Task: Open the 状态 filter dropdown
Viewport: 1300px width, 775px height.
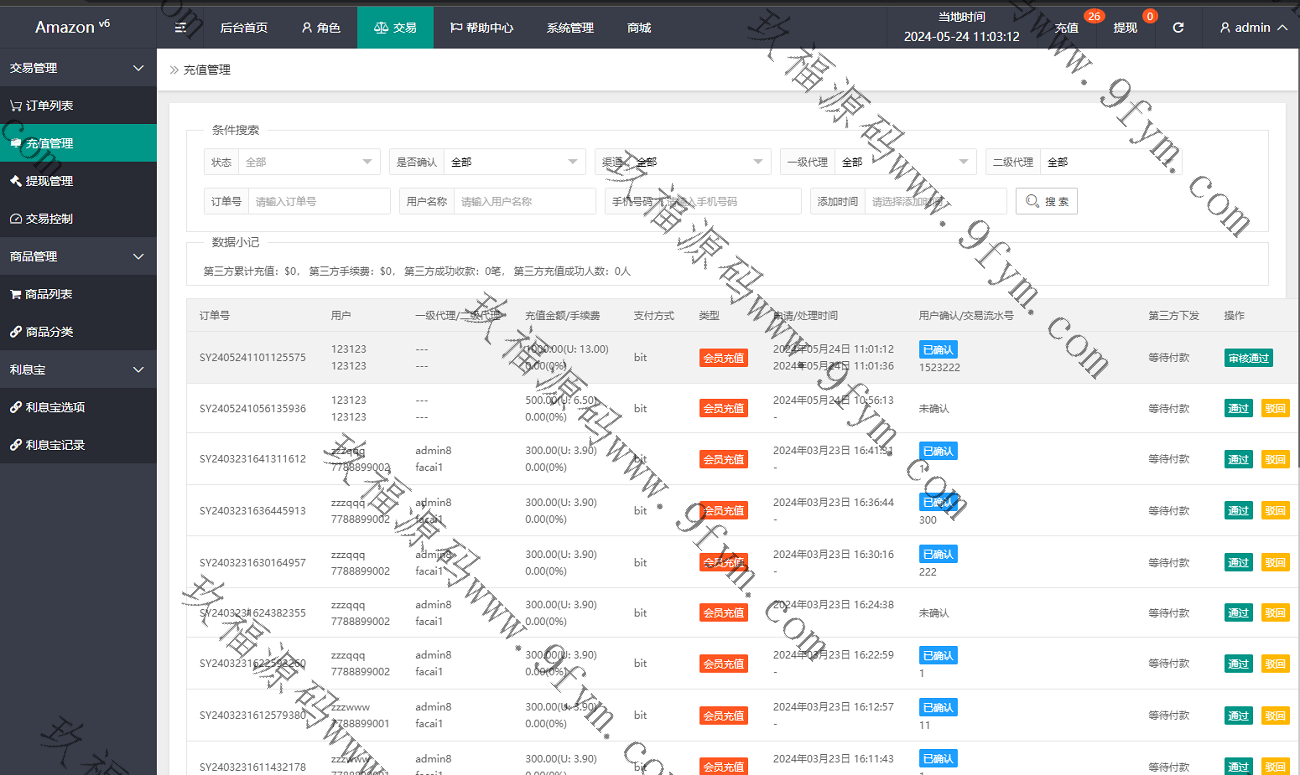Action: point(309,162)
